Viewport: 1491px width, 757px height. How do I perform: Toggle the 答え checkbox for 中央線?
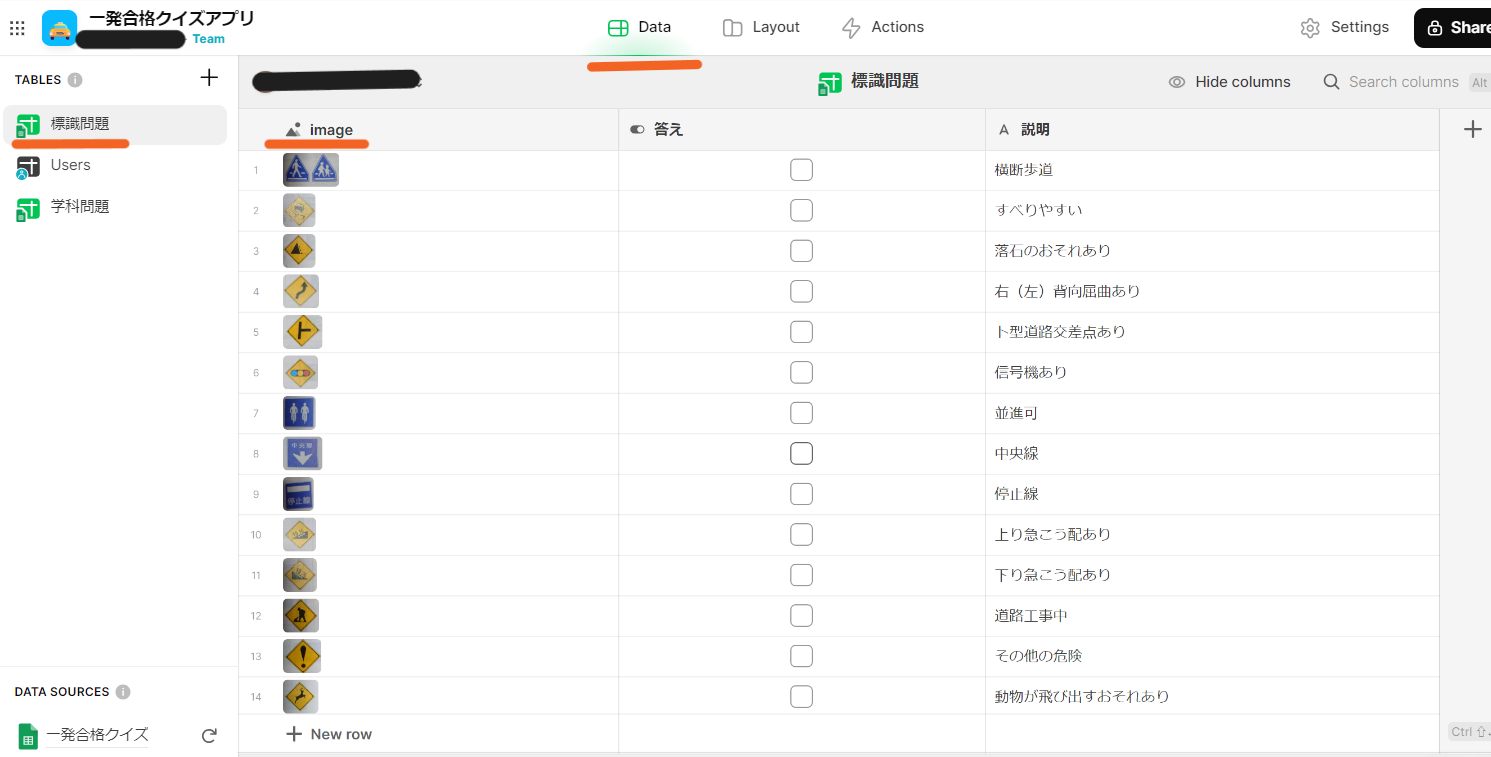[x=801, y=453]
